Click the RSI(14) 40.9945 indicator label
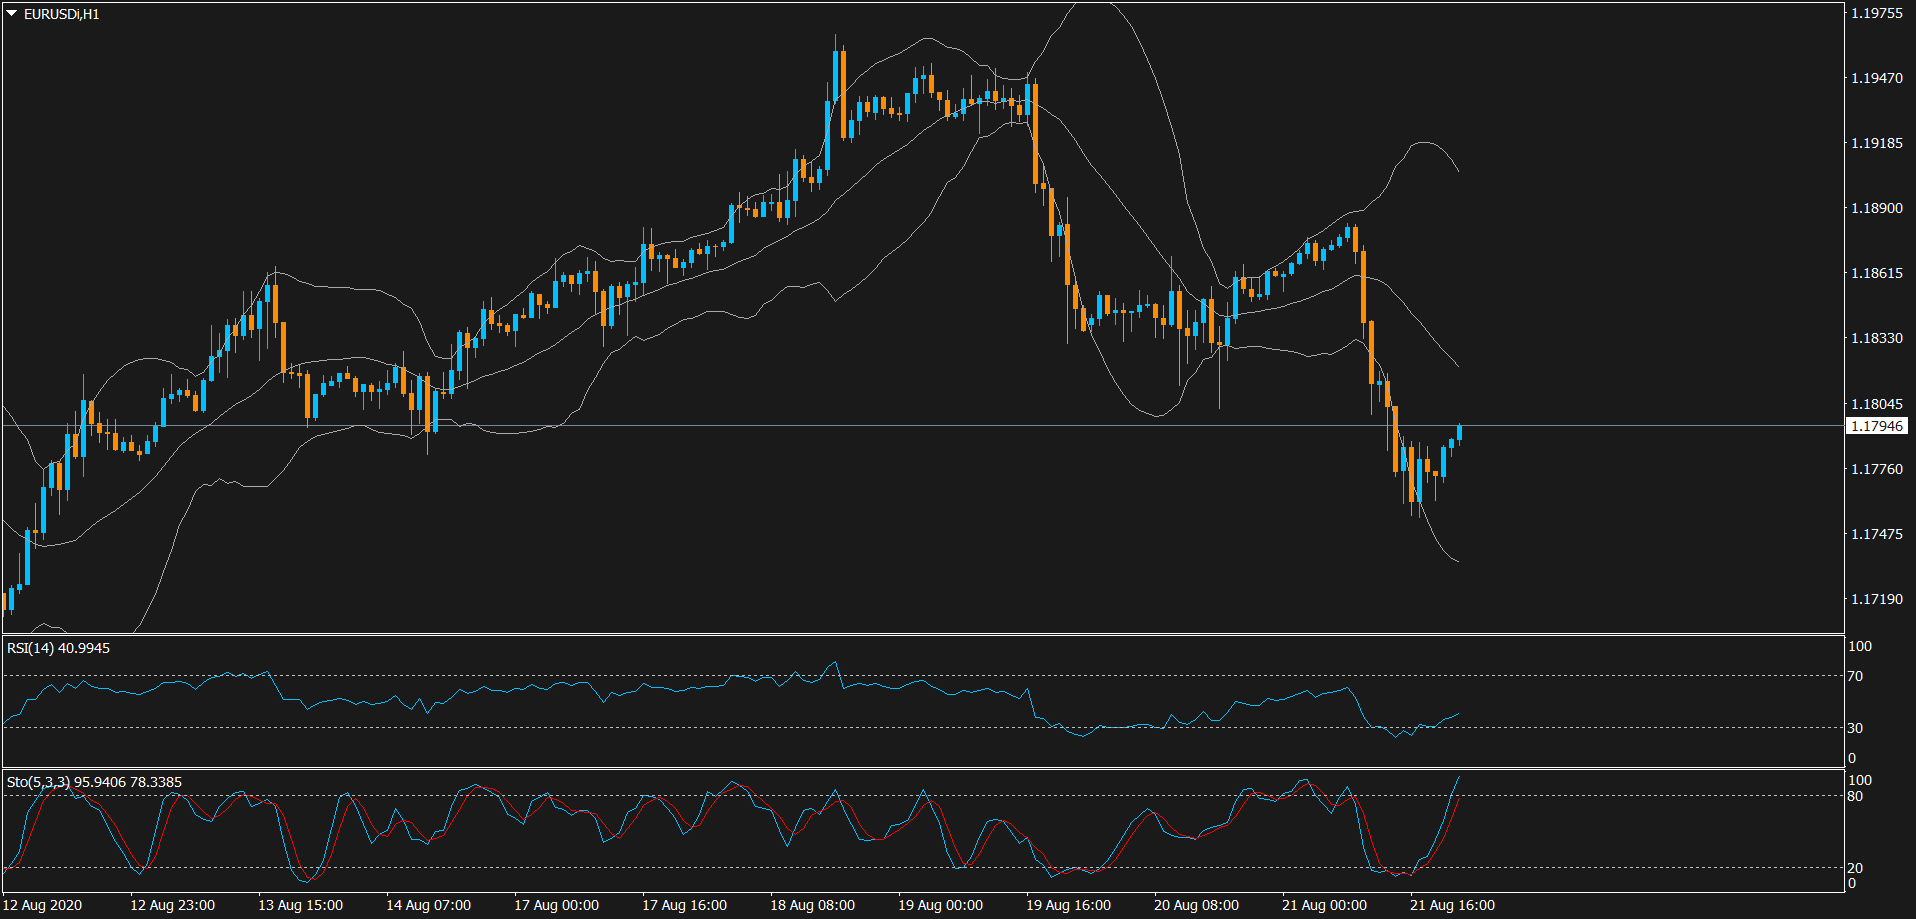The height and width of the screenshot is (919, 1916). pos(58,648)
